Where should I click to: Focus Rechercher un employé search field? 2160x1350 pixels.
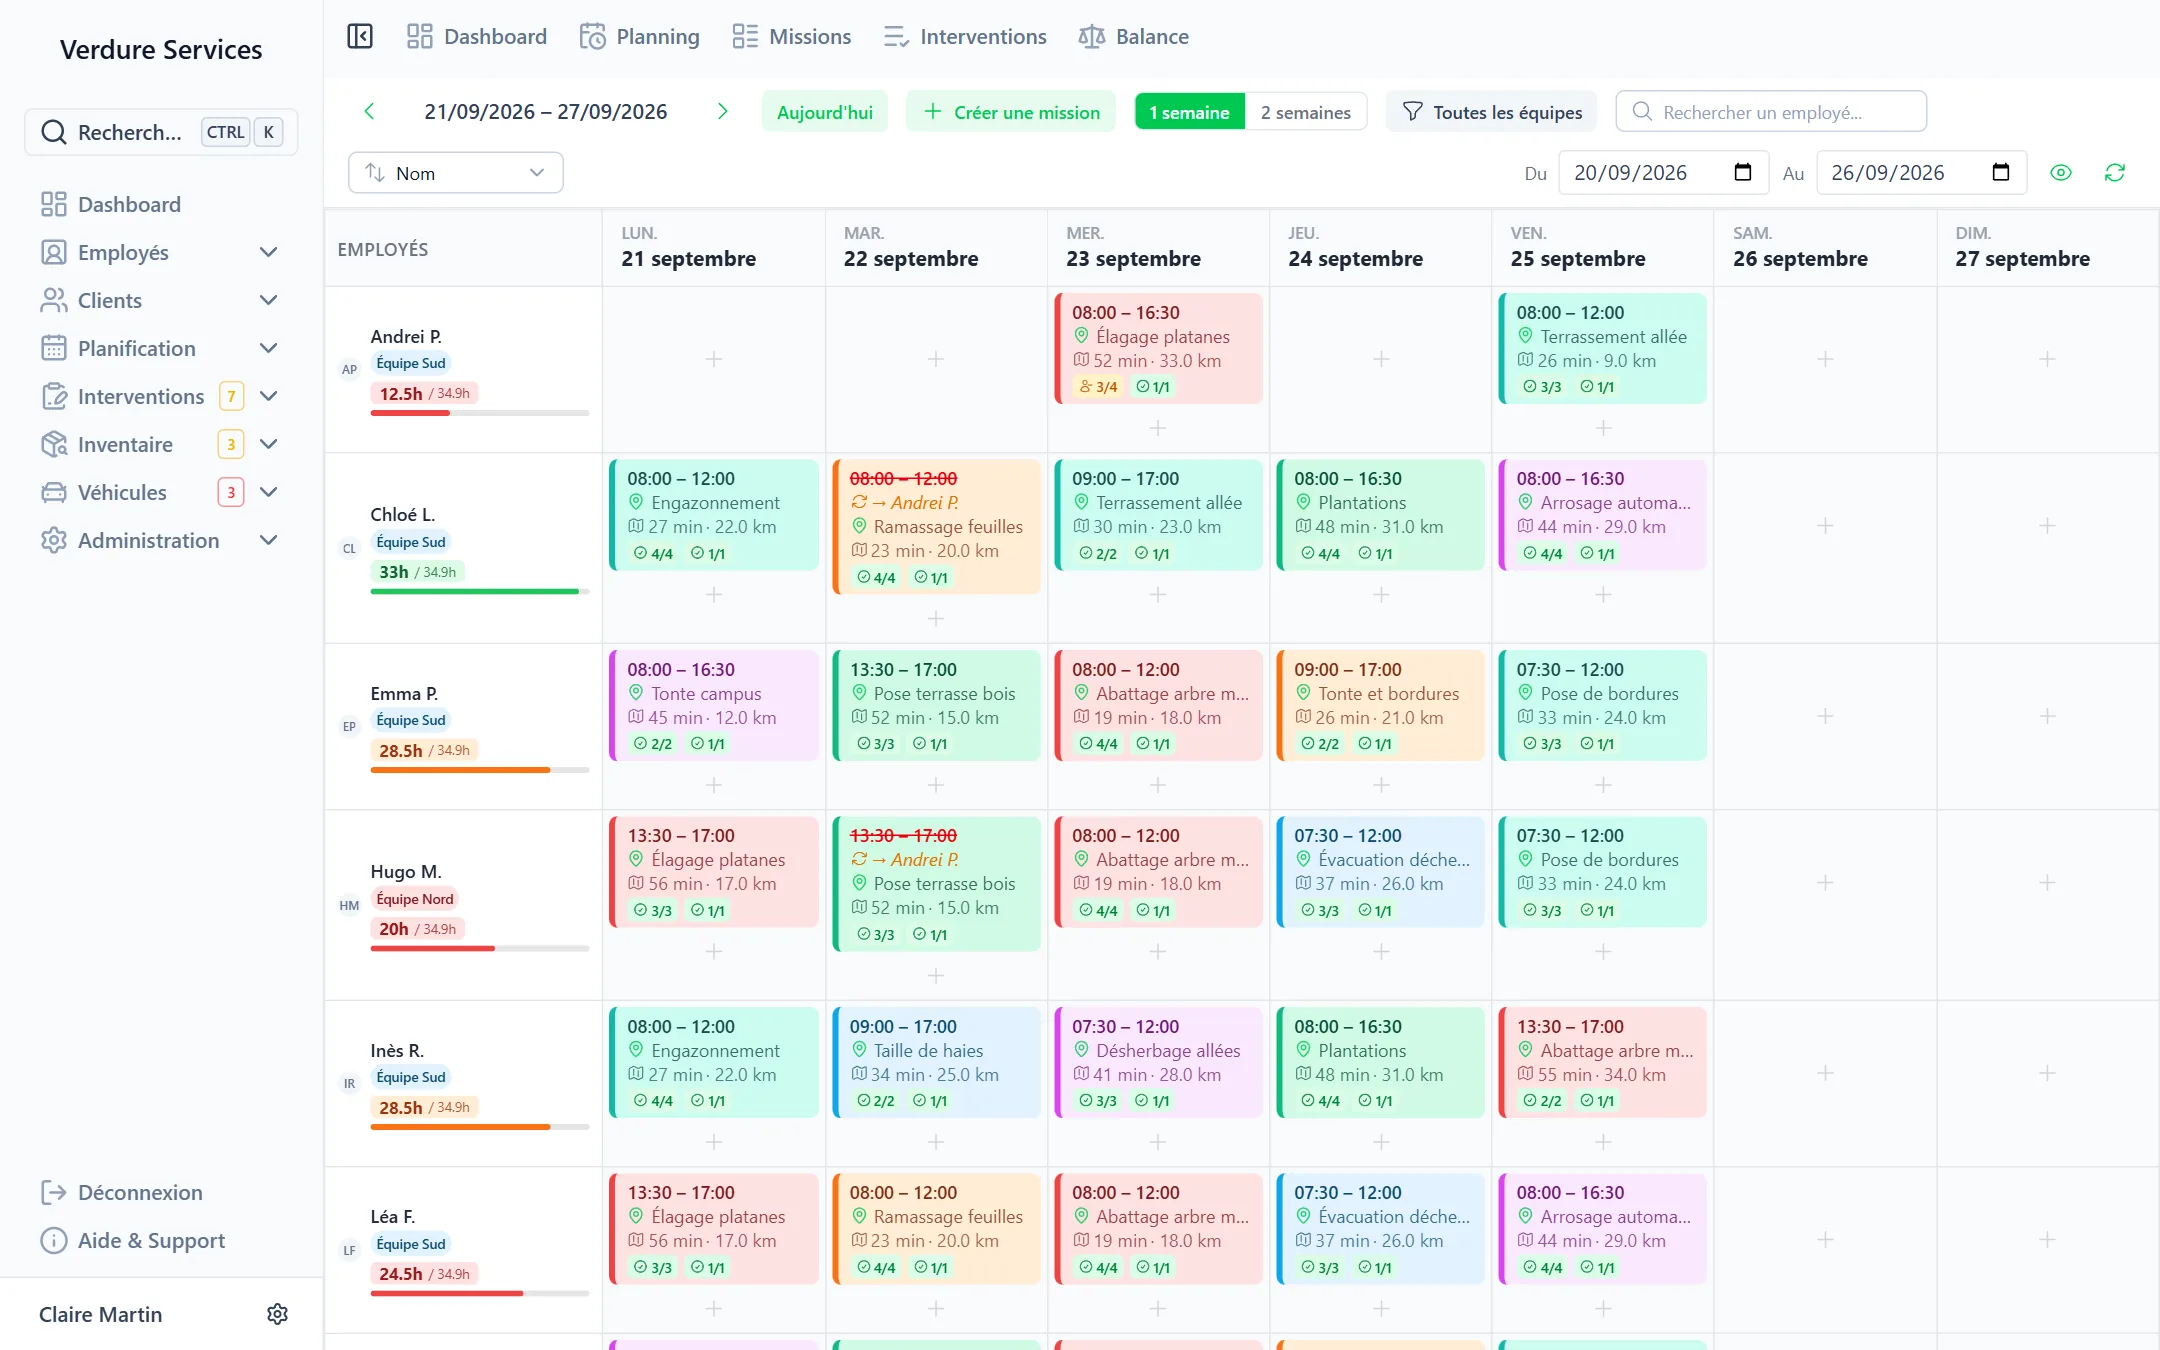click(1771, 112)
